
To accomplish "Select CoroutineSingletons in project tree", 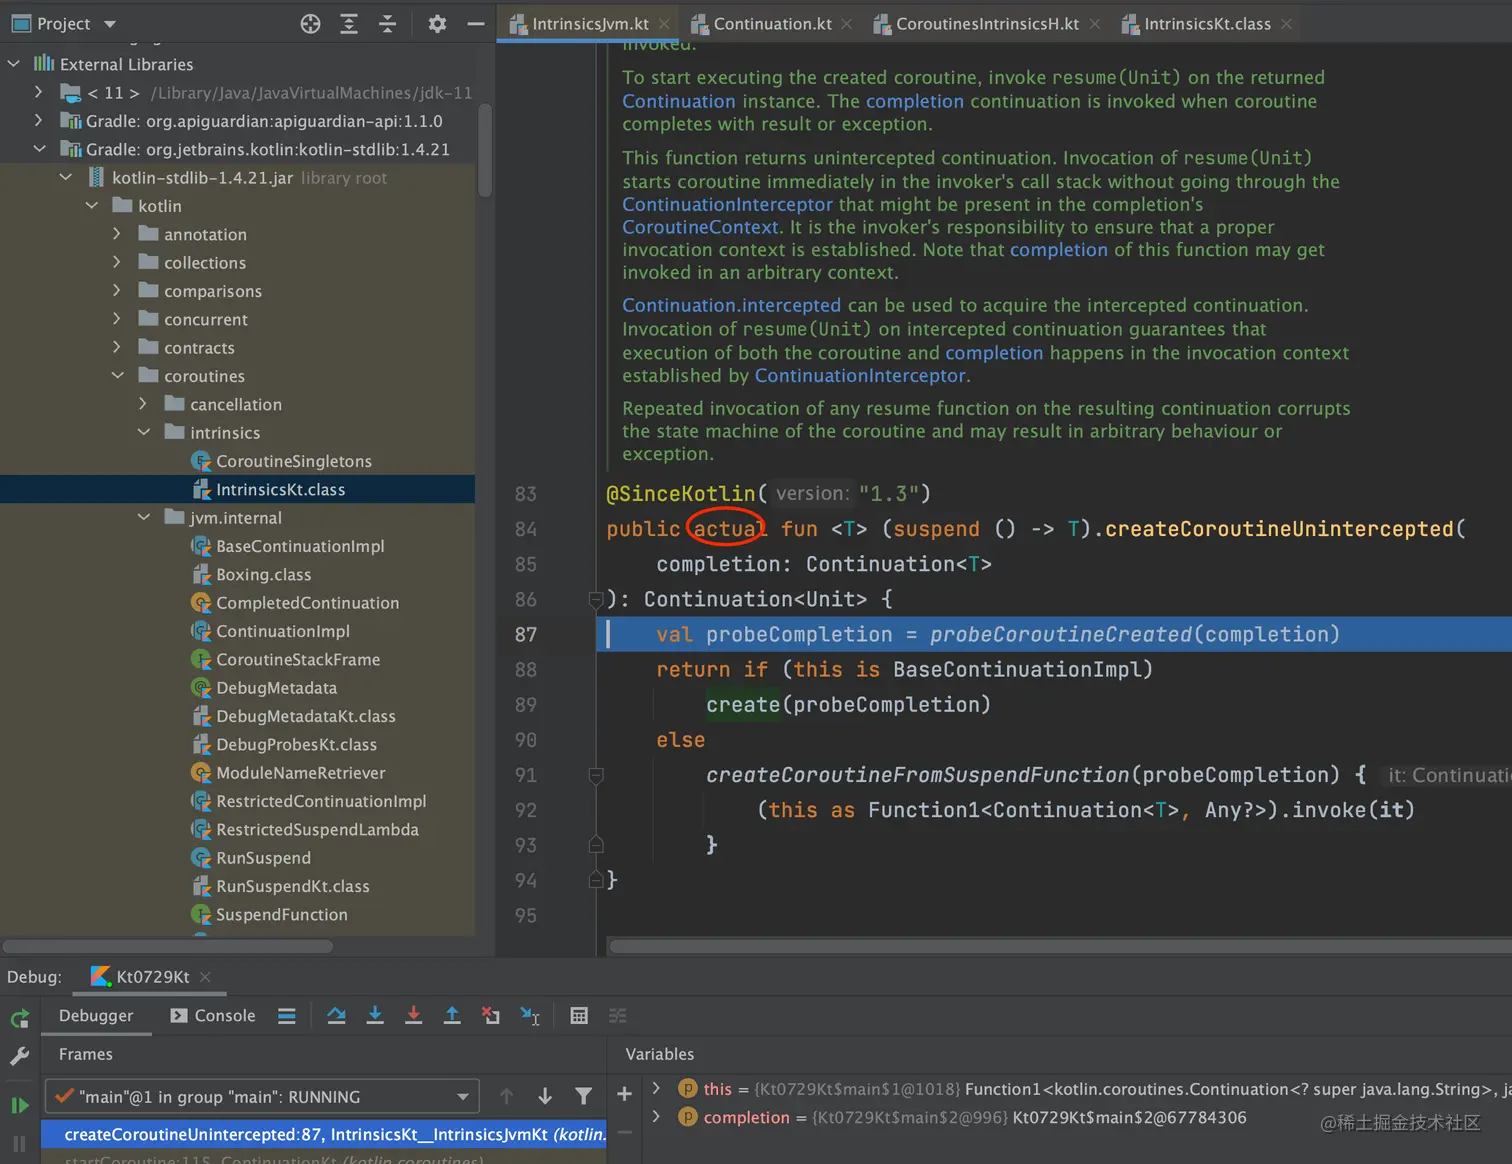I will pyautogui.click(x=294, y=461).
